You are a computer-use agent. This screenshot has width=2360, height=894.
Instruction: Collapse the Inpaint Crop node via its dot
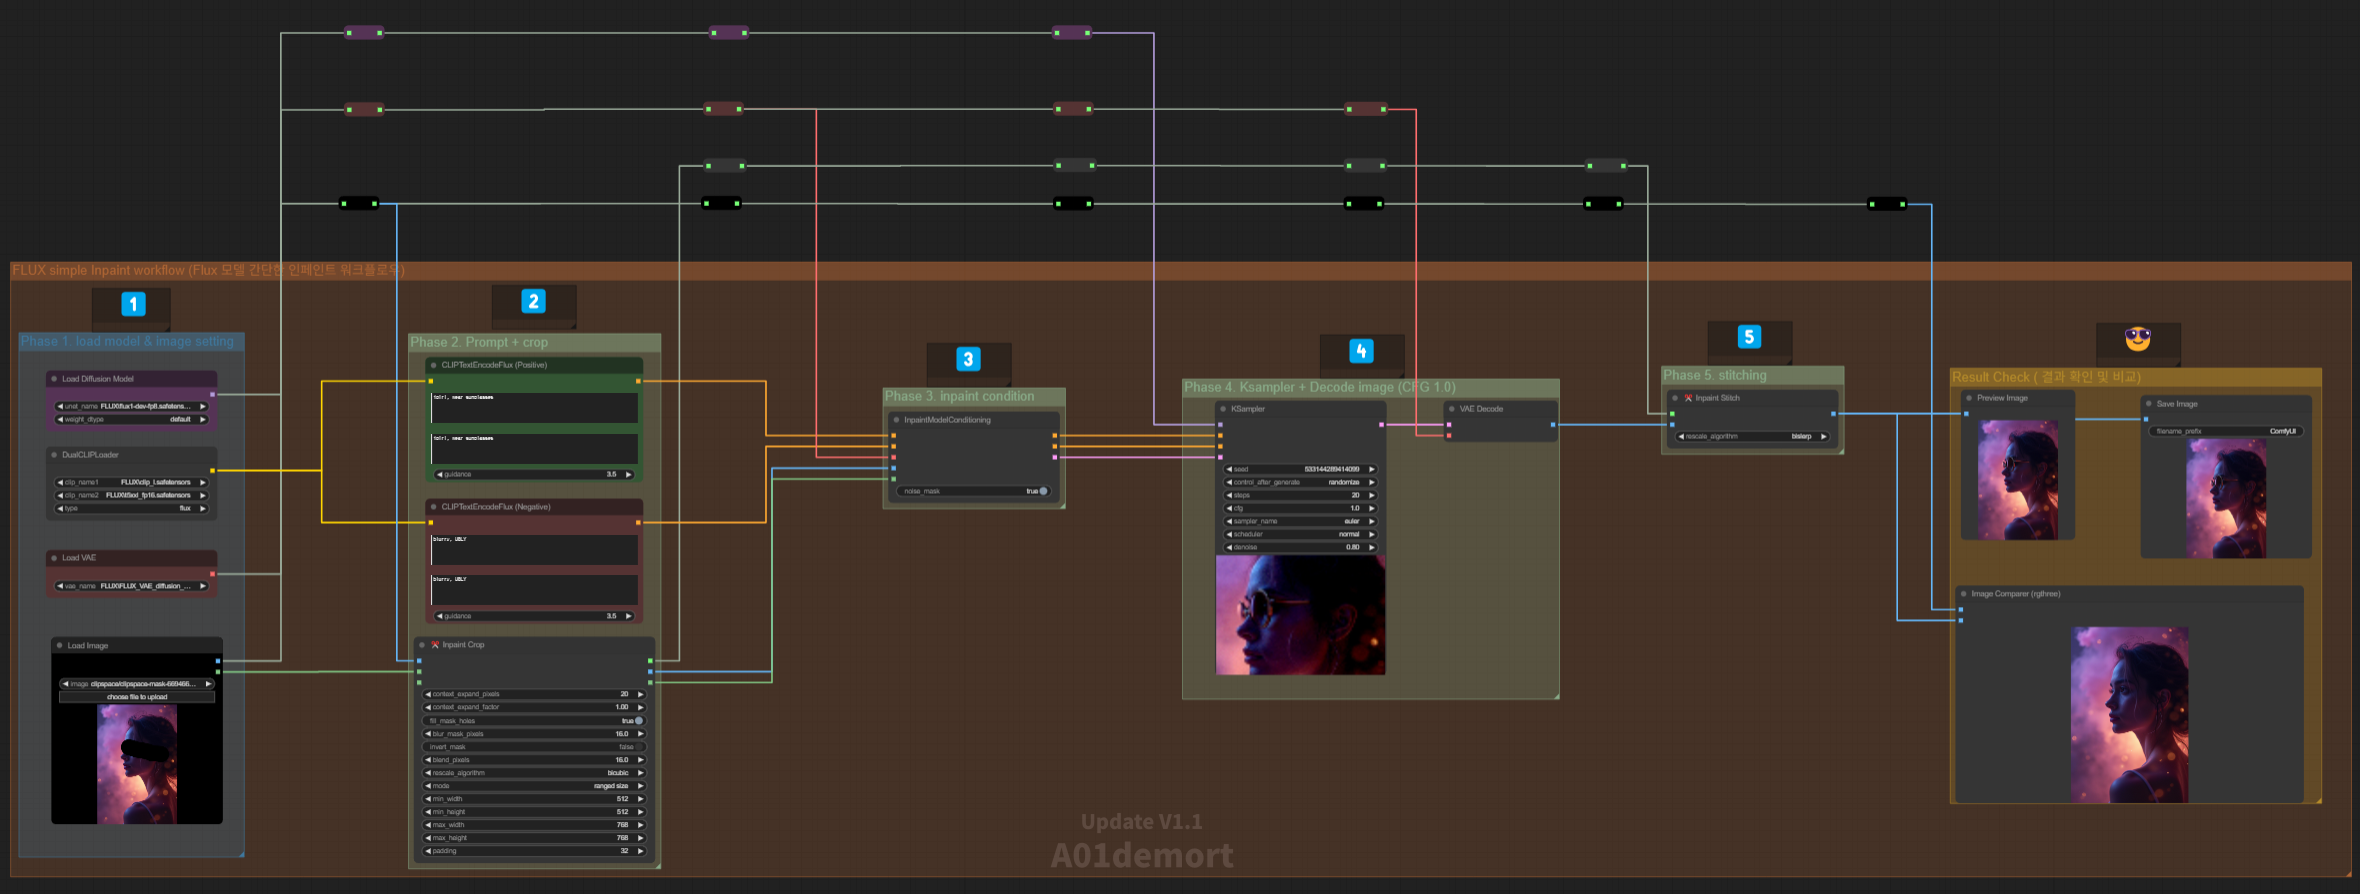click(423, 645)
